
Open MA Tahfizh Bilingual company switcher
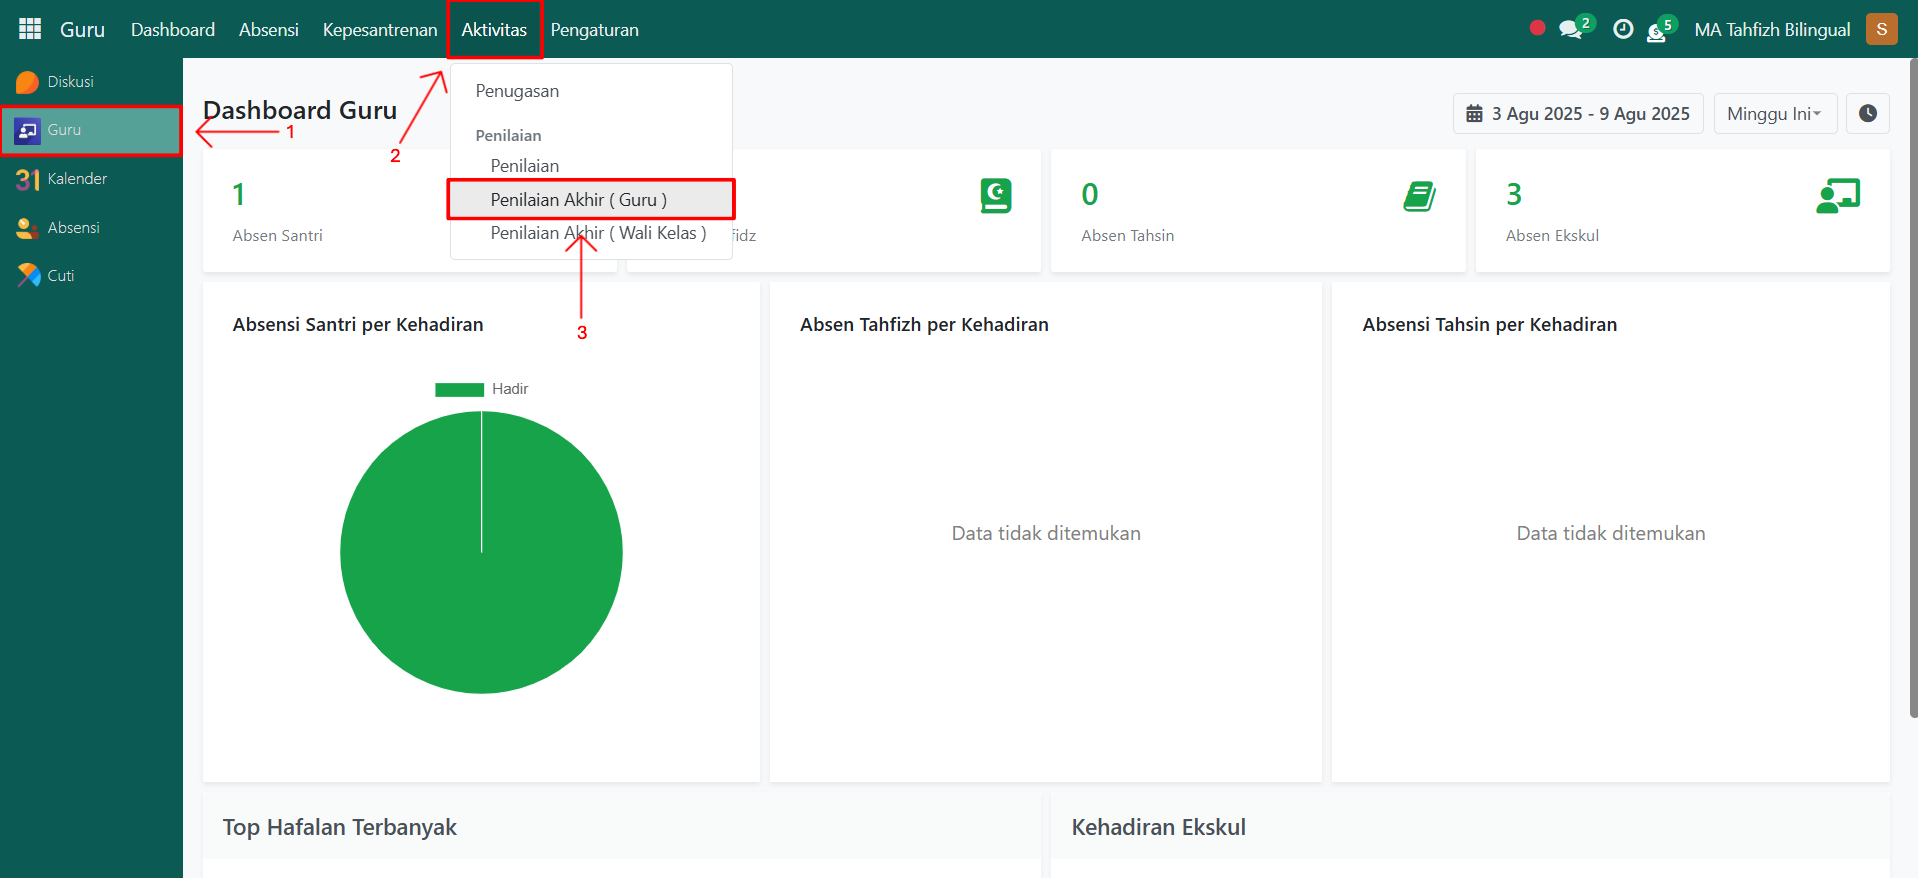click(x=1771, y=30)
